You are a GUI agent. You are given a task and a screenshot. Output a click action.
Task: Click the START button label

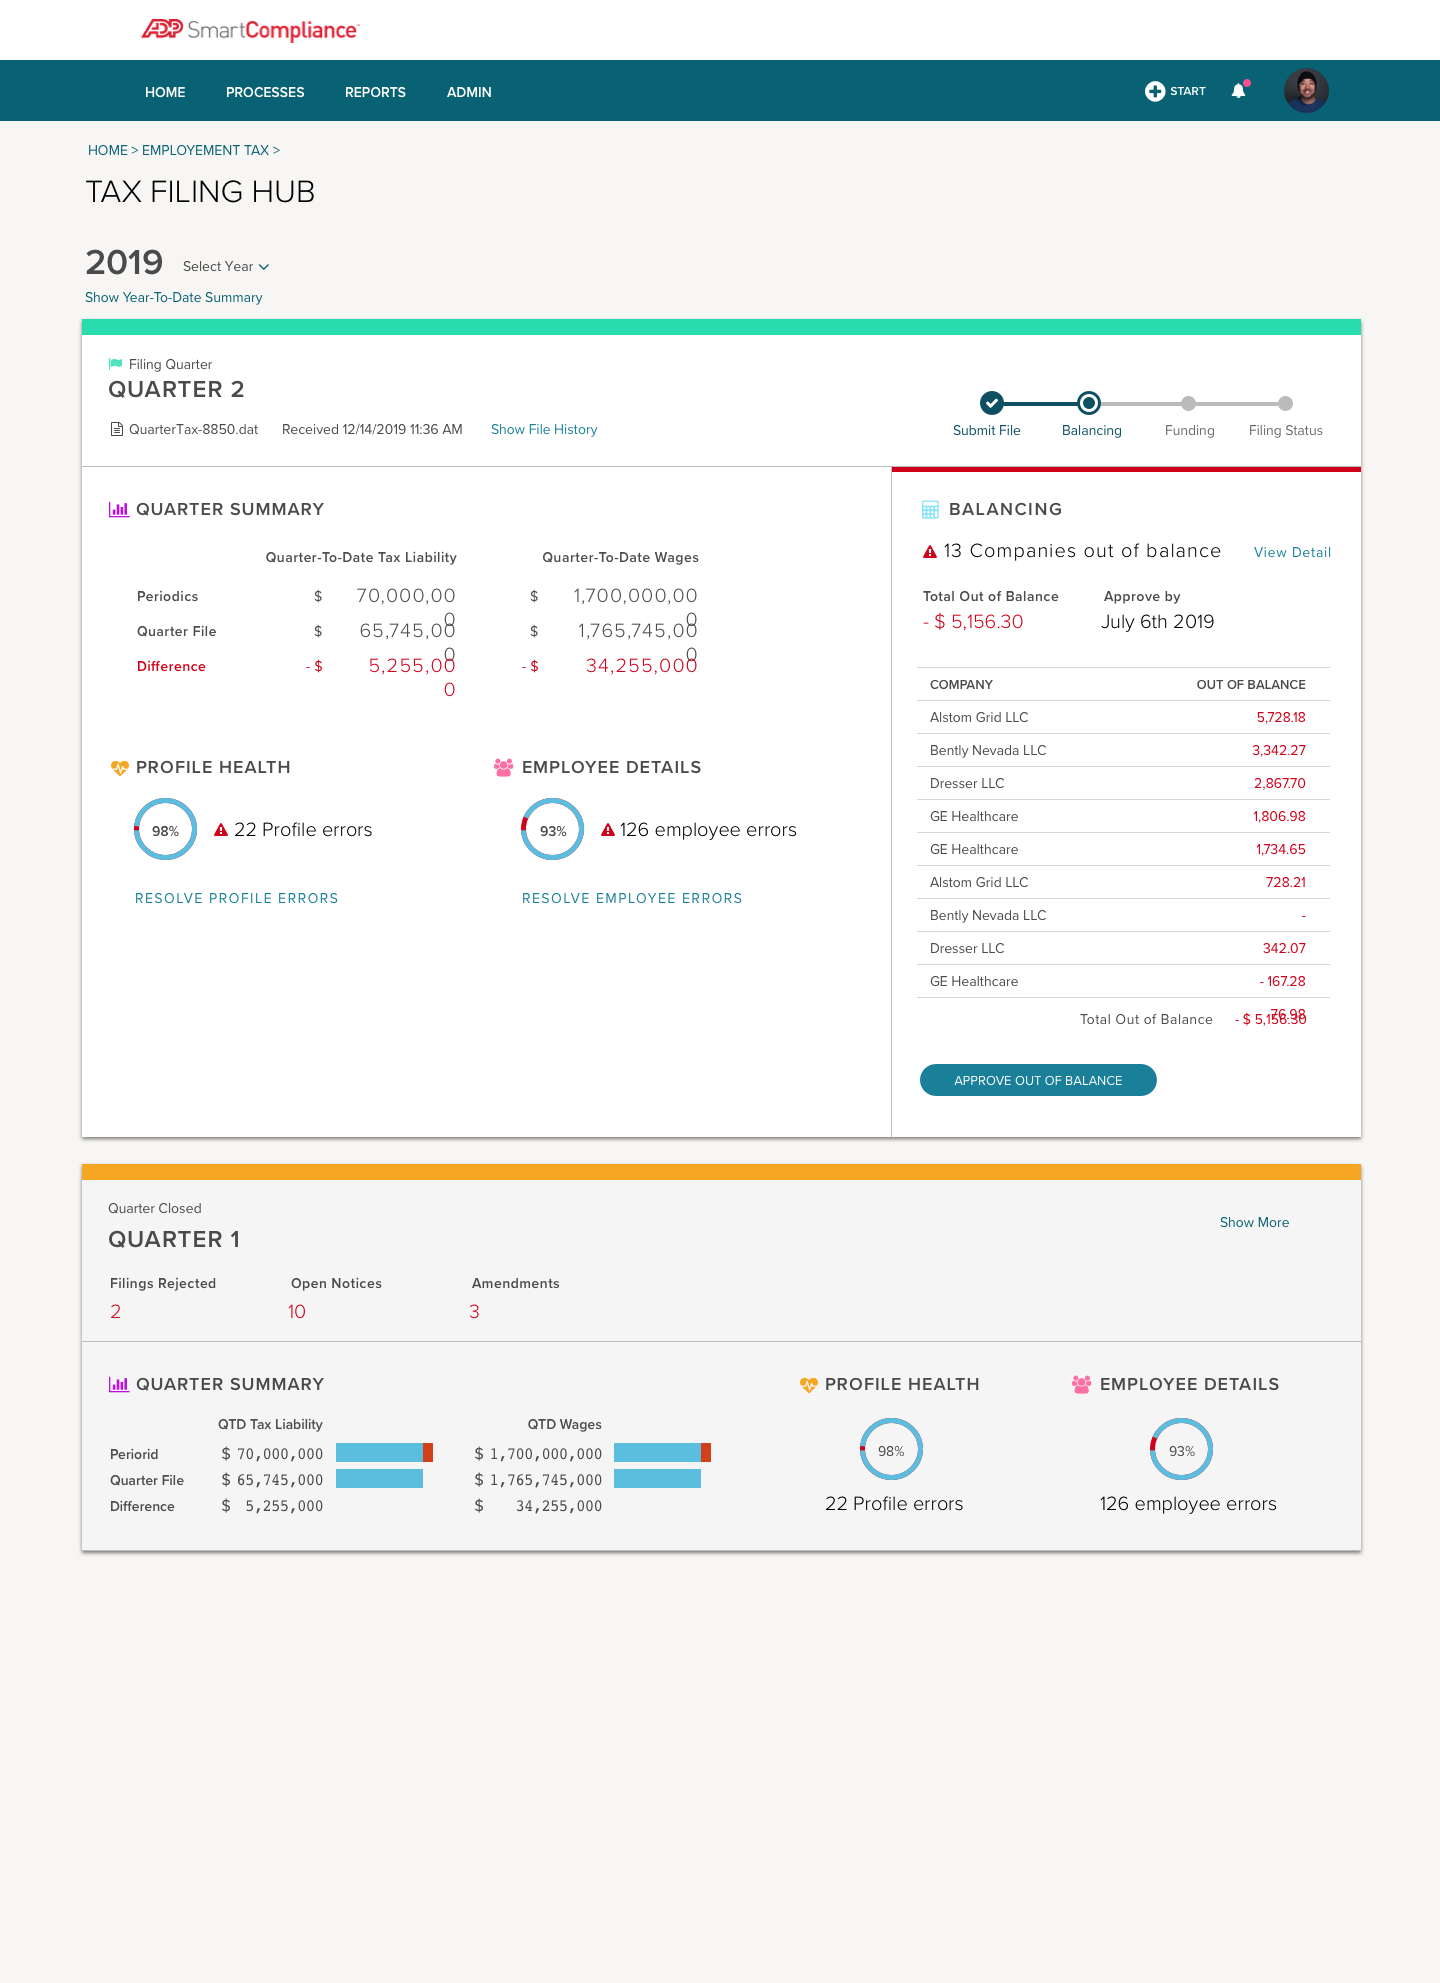coord(1188,91)
